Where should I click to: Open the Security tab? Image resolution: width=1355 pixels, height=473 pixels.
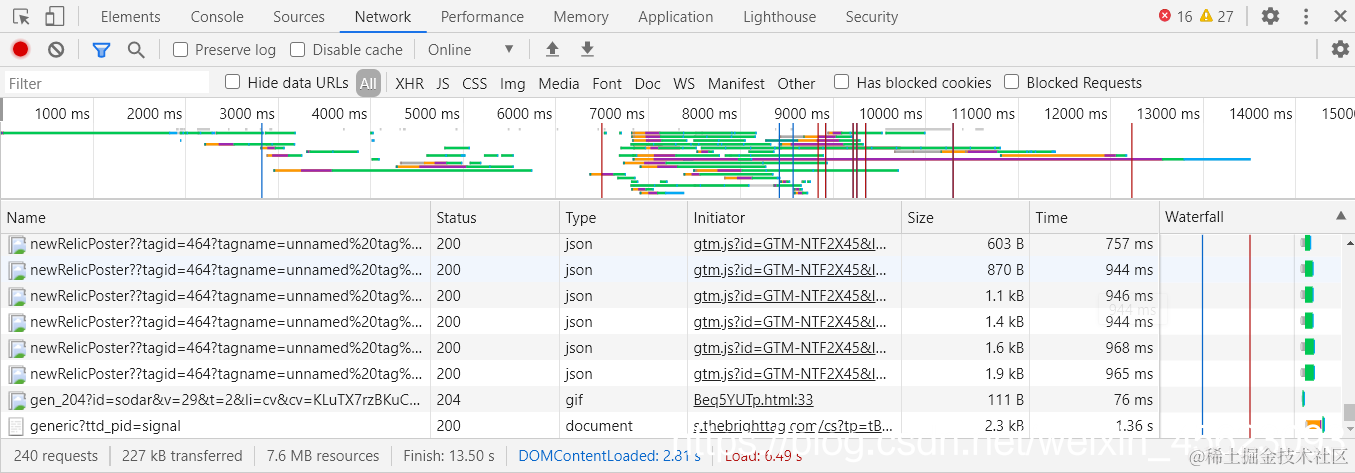pyautogui.click(x=871, y=16)
